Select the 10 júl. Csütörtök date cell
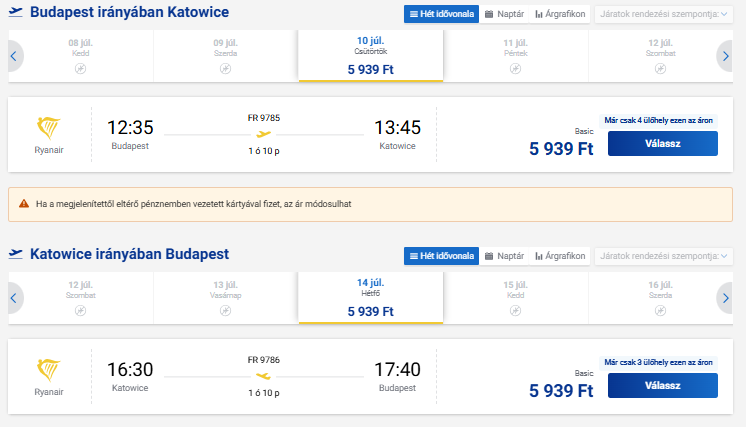The image size is (746, 427). click(x=370, y=56)
